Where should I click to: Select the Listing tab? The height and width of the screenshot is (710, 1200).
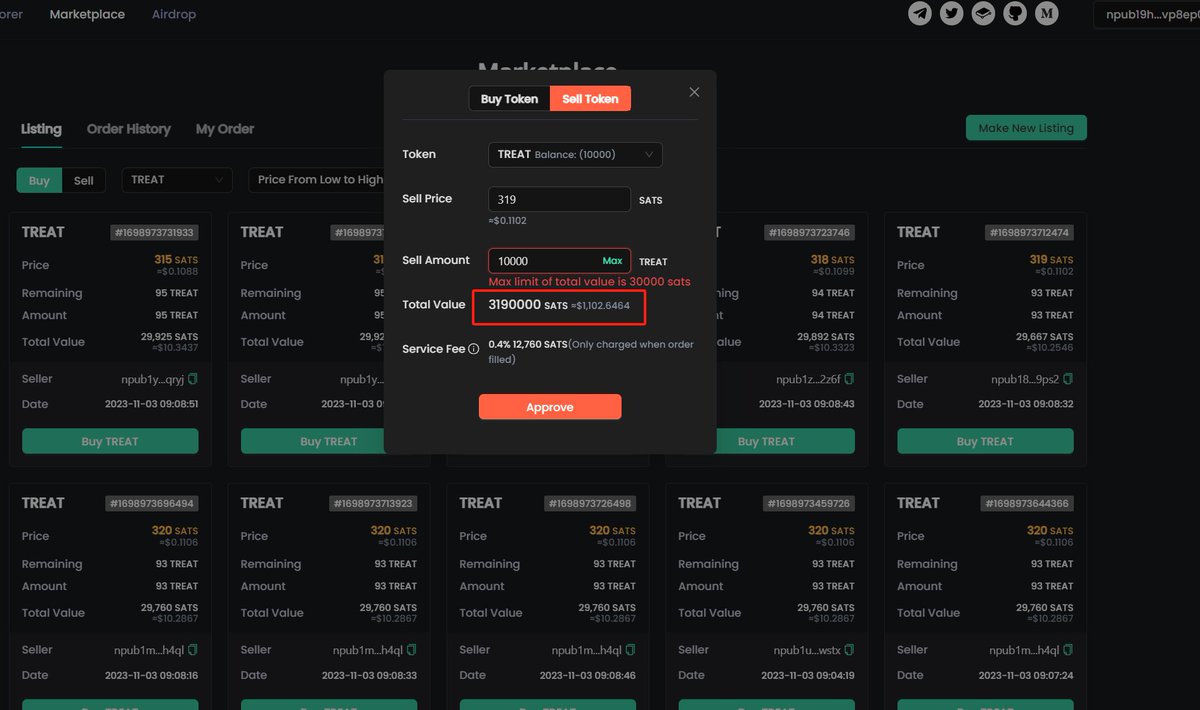tap(41, 129)
